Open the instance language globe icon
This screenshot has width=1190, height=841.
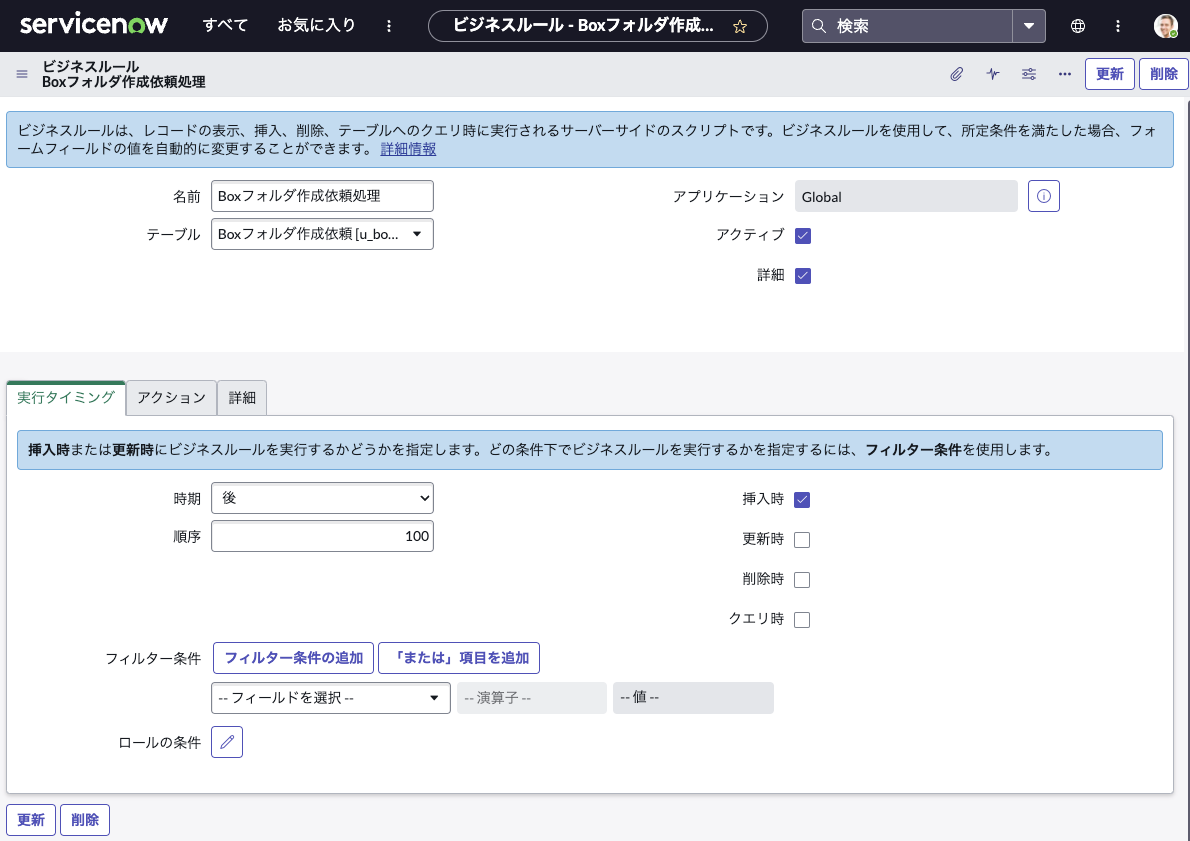coord(1077,25)
